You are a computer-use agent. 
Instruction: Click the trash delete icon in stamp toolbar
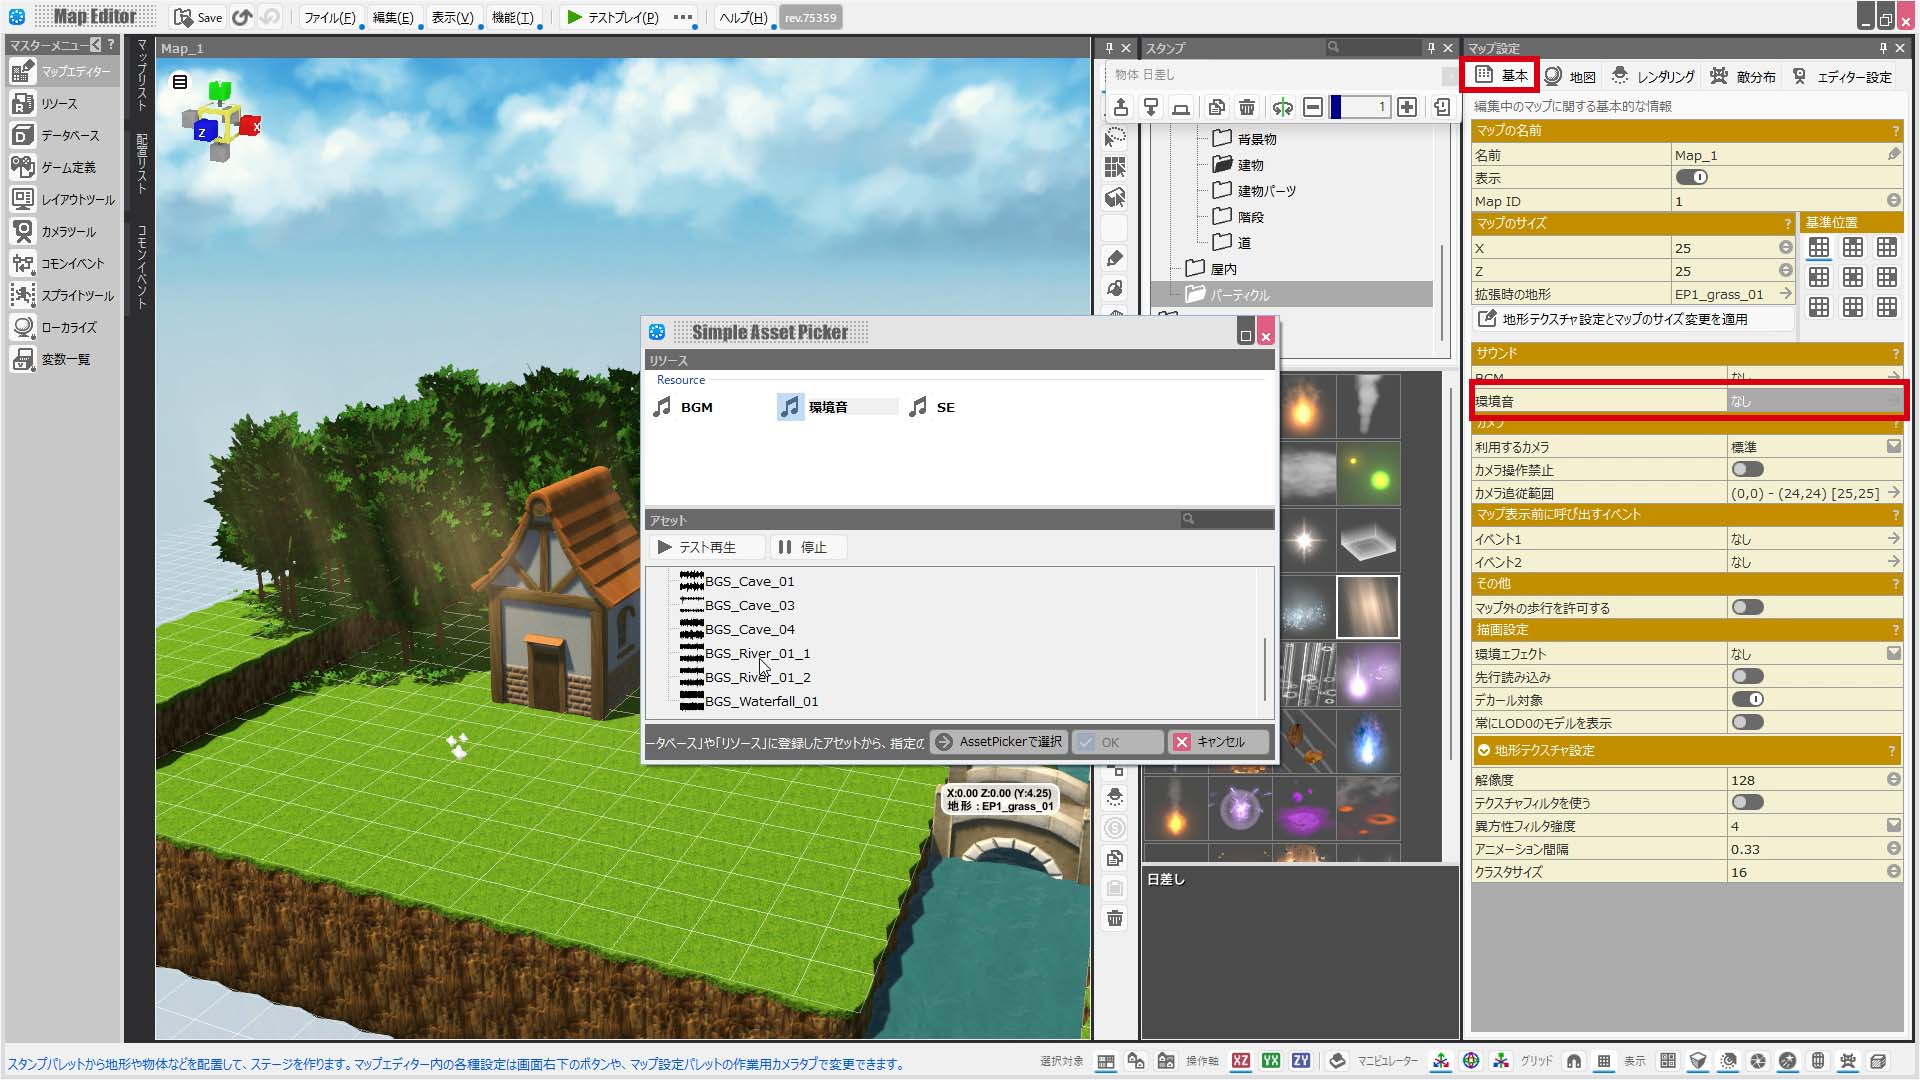pos(1247,107)
